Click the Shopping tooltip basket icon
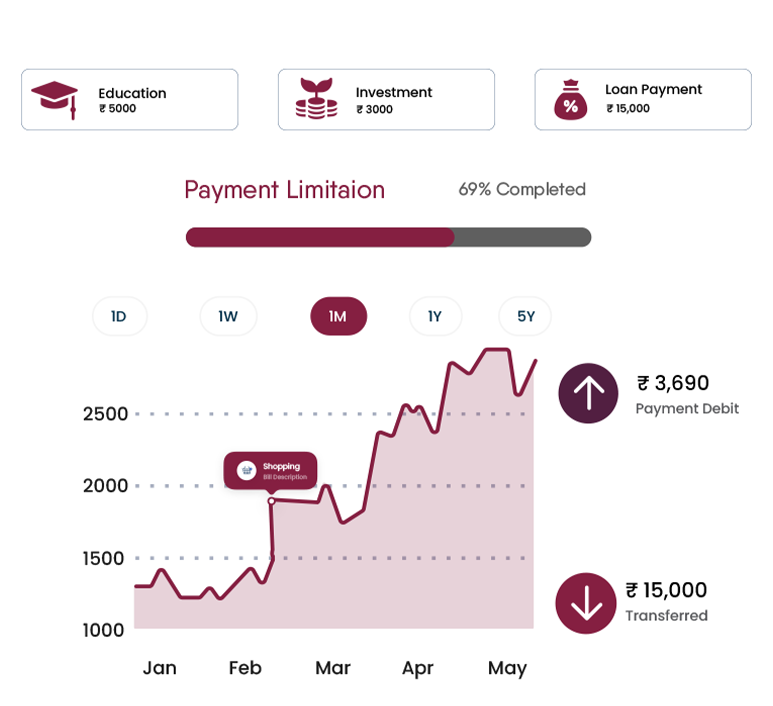Image resolution: width=773 pixels, height=706 pixels. click(x=246, y=470)
